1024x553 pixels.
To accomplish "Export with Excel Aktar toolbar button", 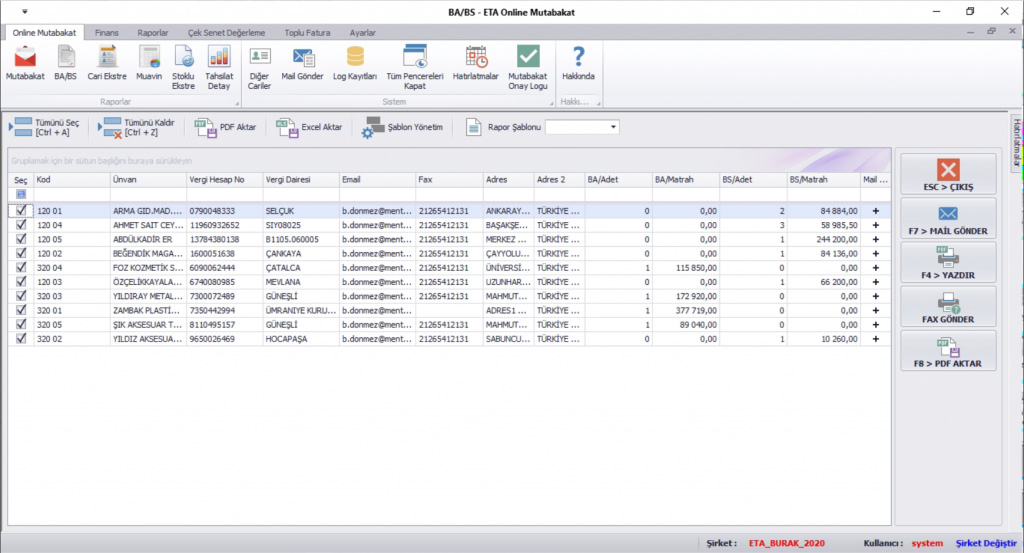I will (310, 127).
